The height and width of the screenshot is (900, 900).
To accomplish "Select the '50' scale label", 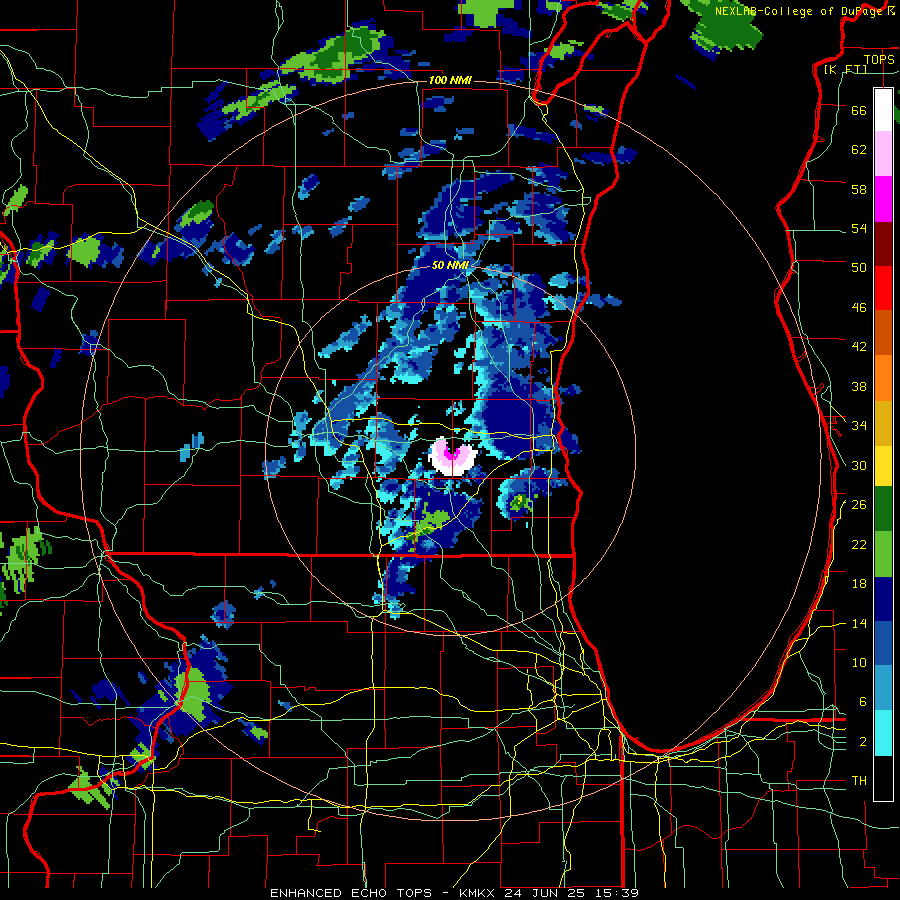I will tap(859, 268).
